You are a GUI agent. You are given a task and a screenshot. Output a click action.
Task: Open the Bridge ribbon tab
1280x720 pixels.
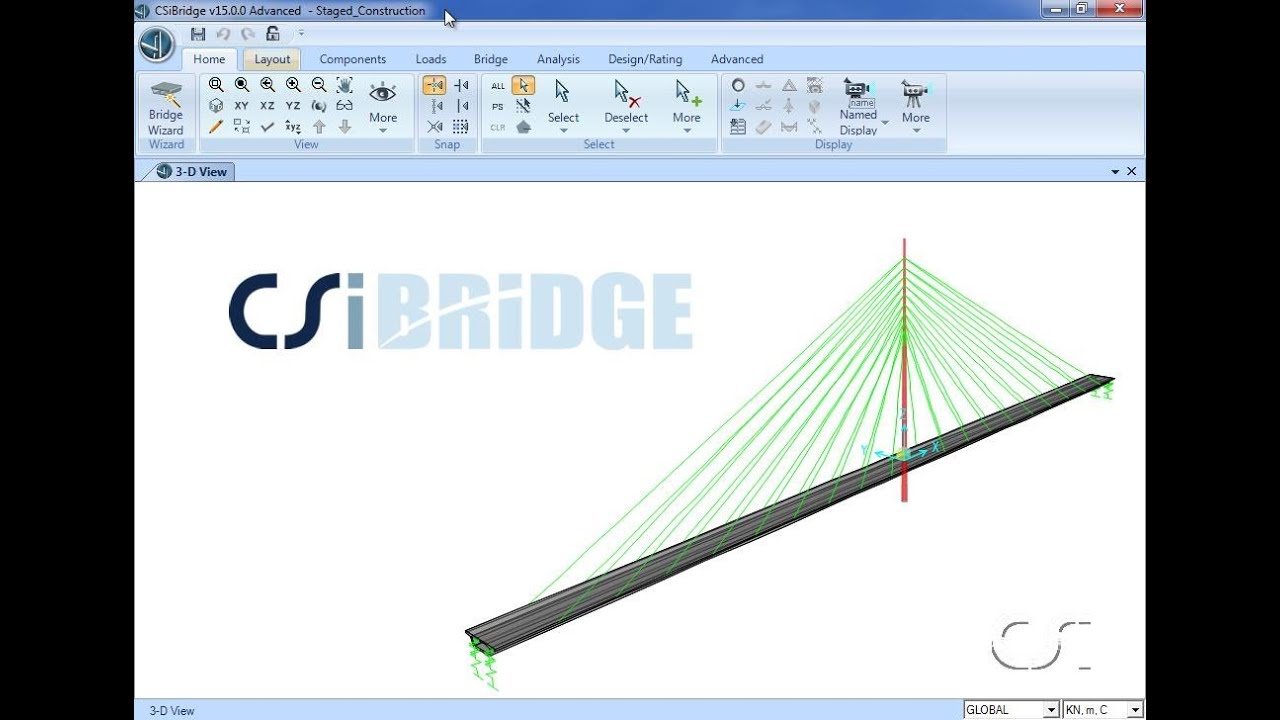pyautogui.click(x=491, y=59)
